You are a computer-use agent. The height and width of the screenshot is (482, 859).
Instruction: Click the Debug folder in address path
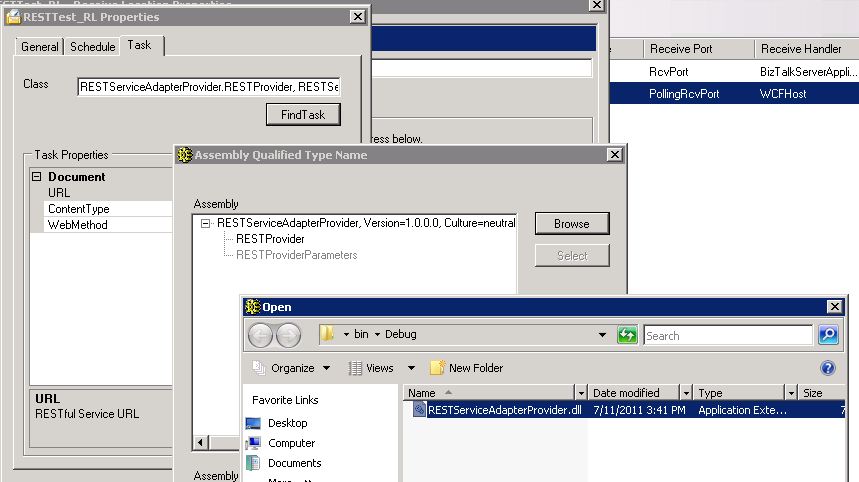(x=400, y=334)
